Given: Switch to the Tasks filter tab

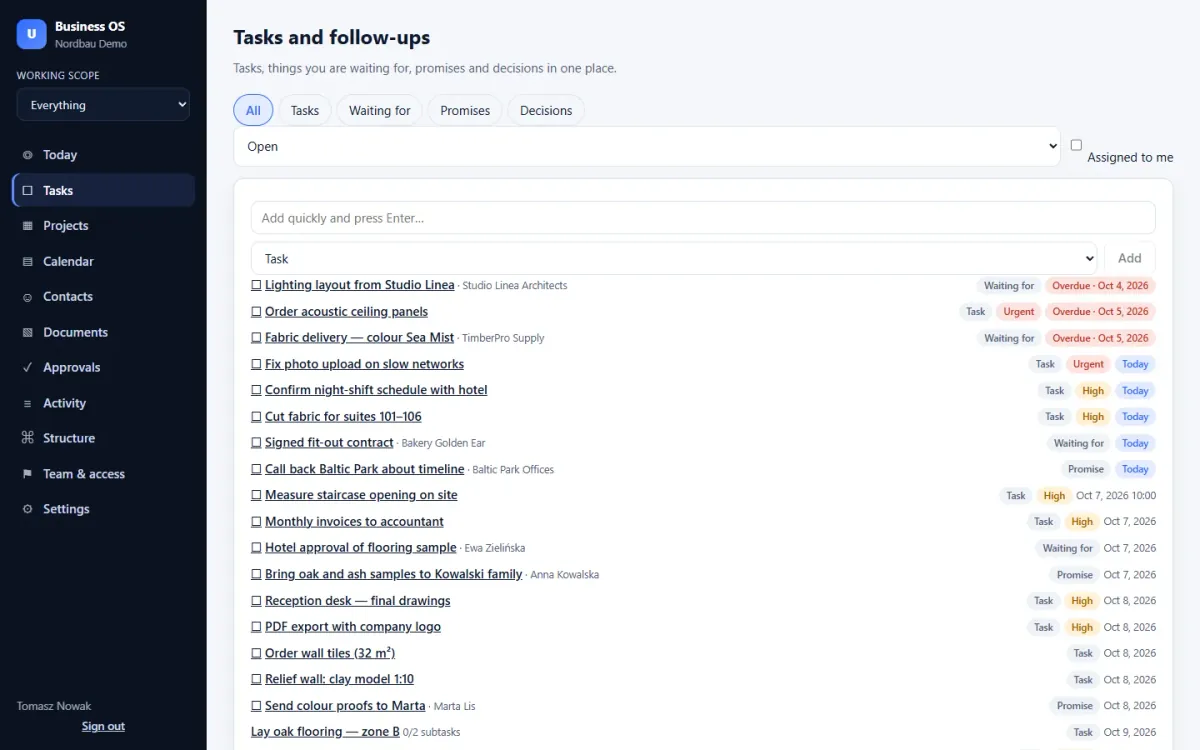Looking at the screenshot, I should 305,110.
